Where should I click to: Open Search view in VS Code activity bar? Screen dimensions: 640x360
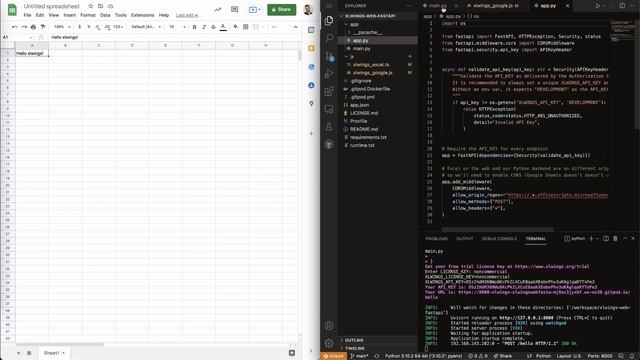pyautogui.click(x=329, y=38)
